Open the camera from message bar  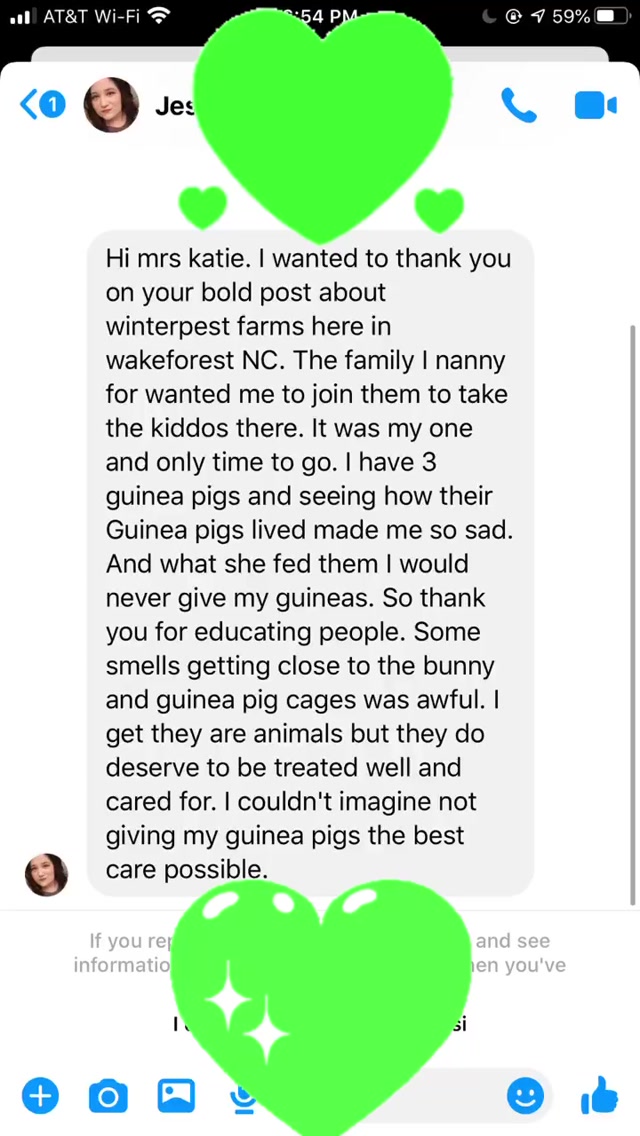[108, 1096]
